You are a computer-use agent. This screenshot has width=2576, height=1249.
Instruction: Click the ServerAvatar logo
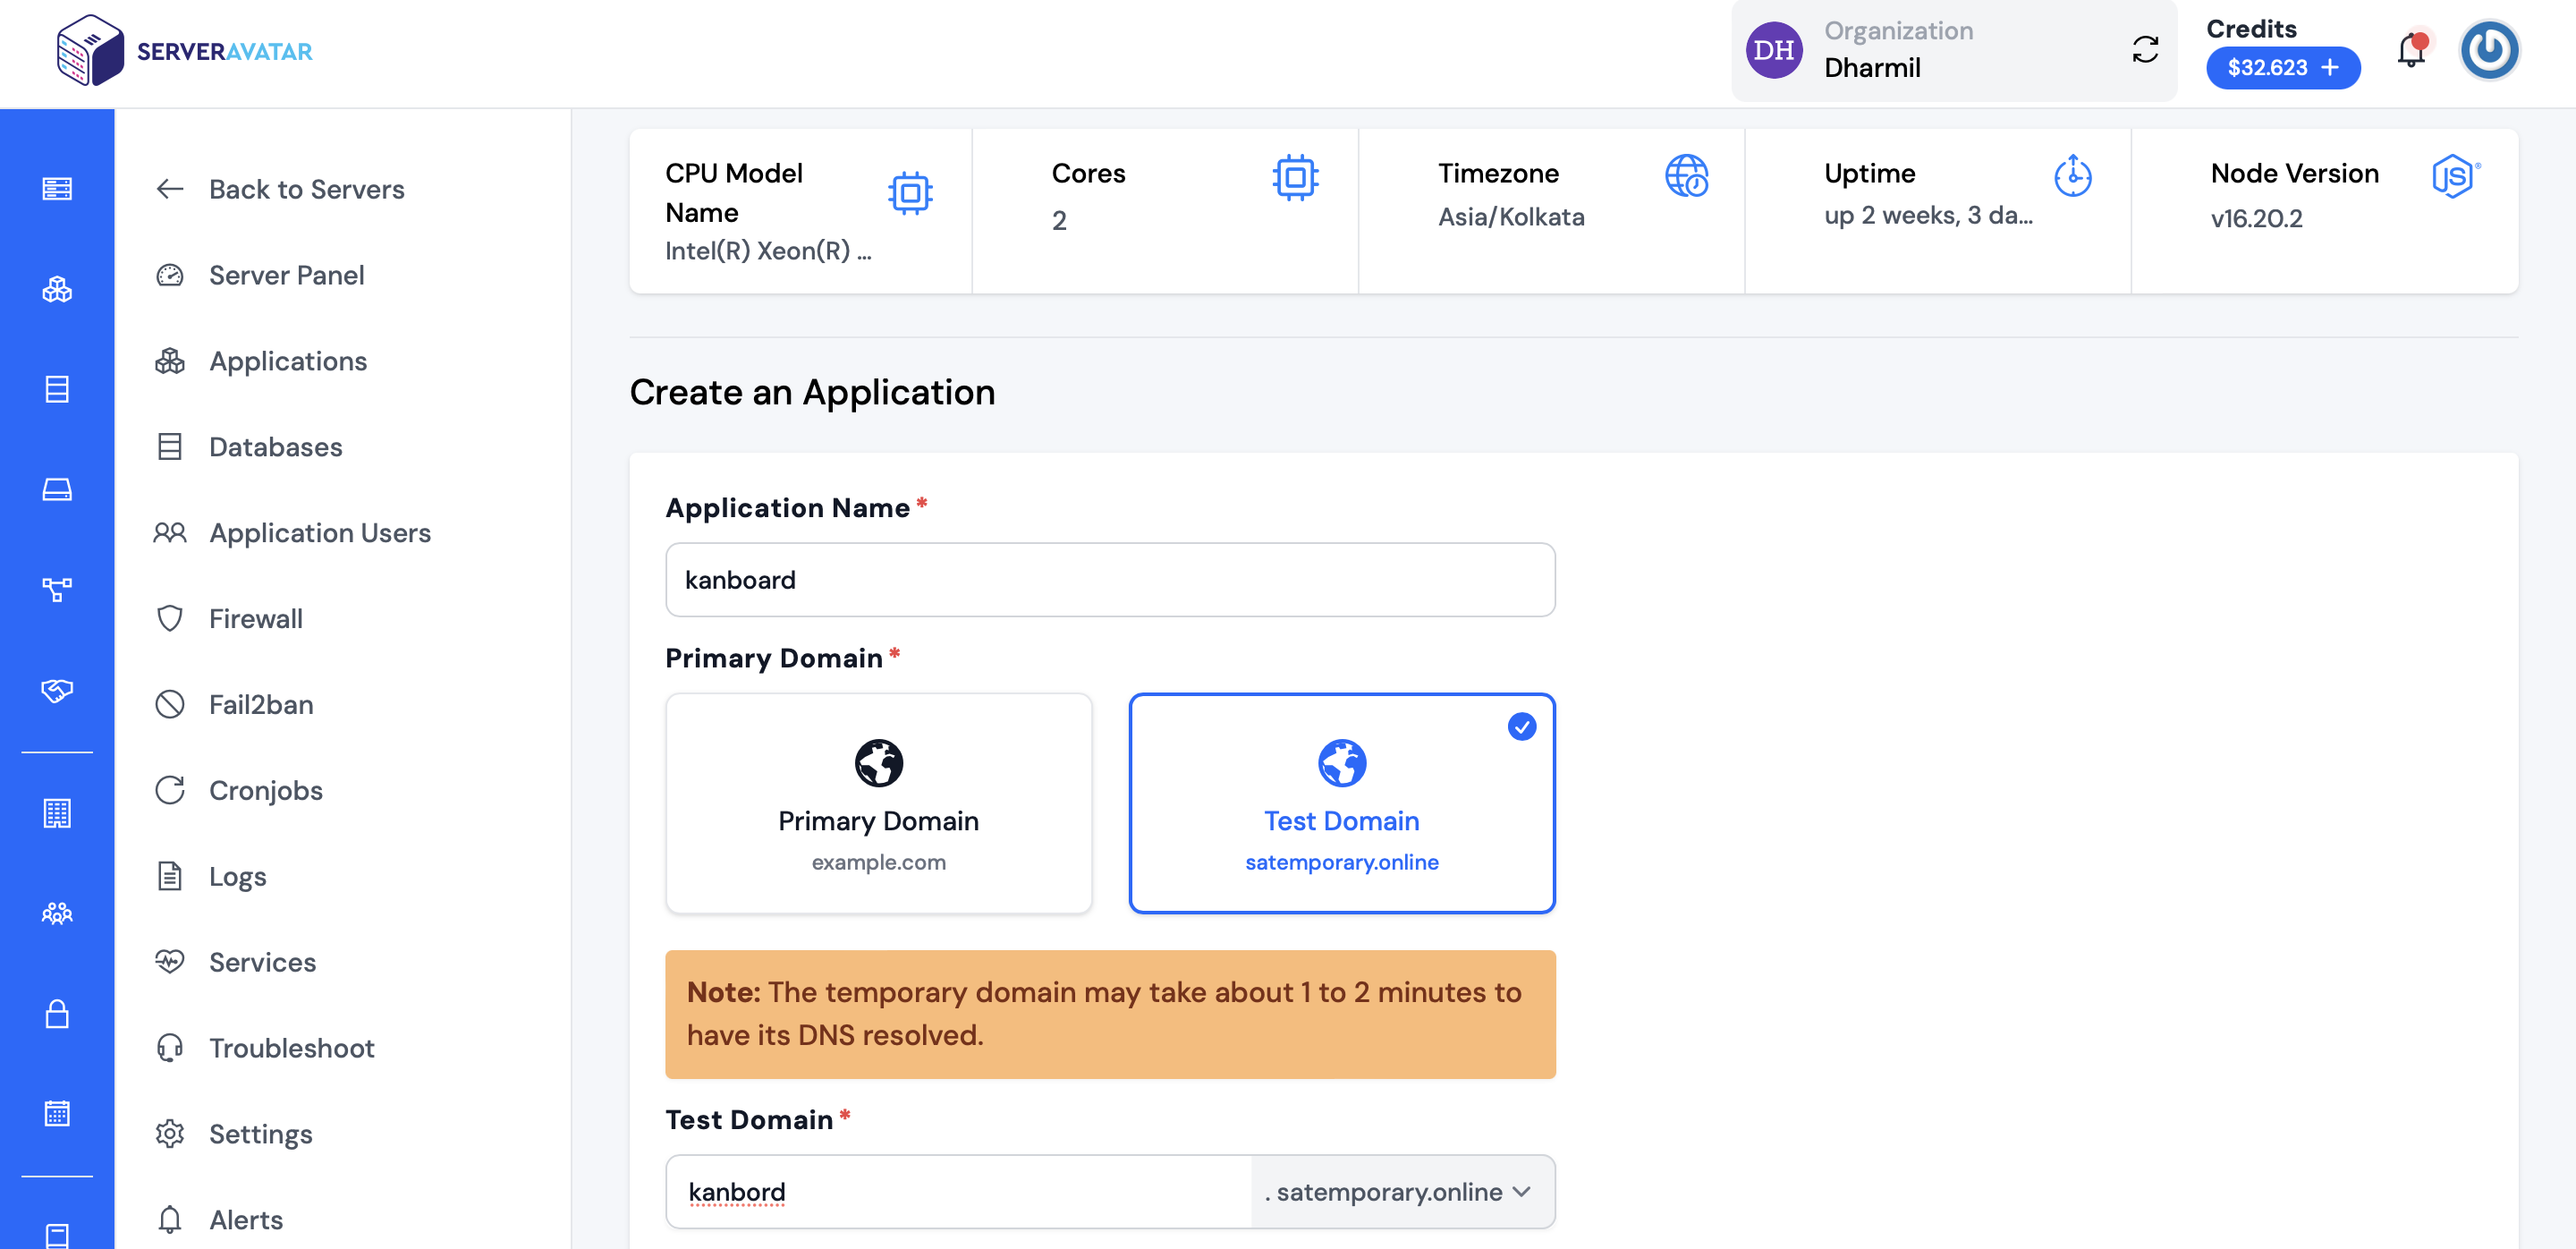click(x=185, y=50)
